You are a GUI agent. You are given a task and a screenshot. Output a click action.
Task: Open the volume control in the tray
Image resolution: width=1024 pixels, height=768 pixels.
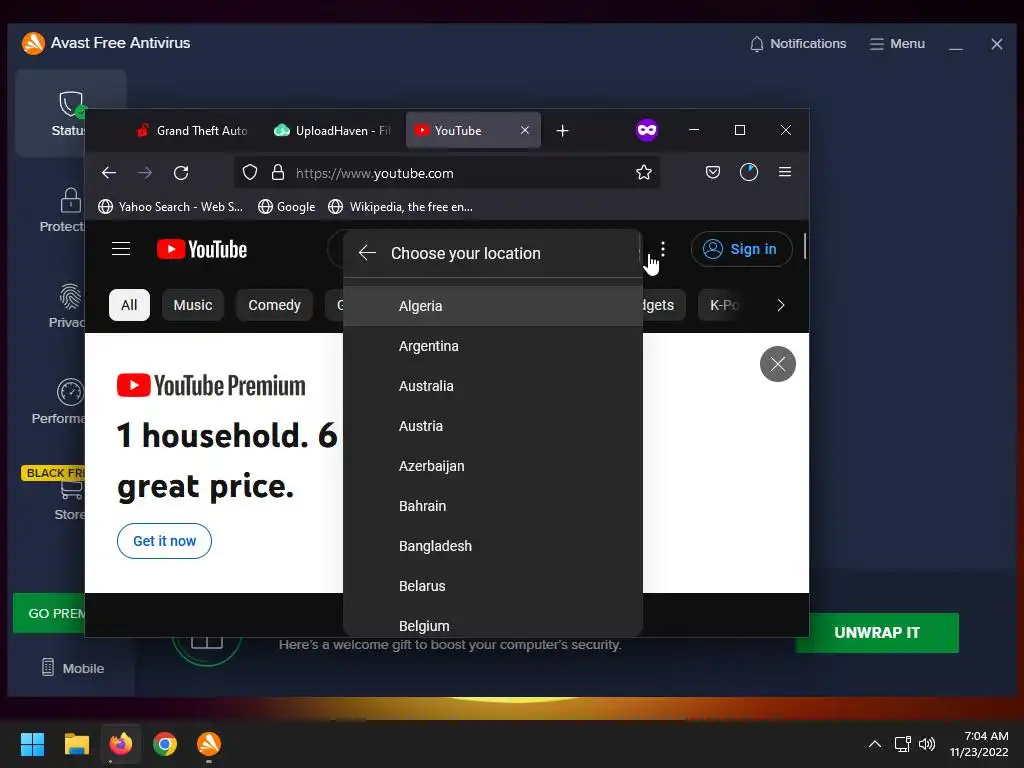click(x=927, y=744)
